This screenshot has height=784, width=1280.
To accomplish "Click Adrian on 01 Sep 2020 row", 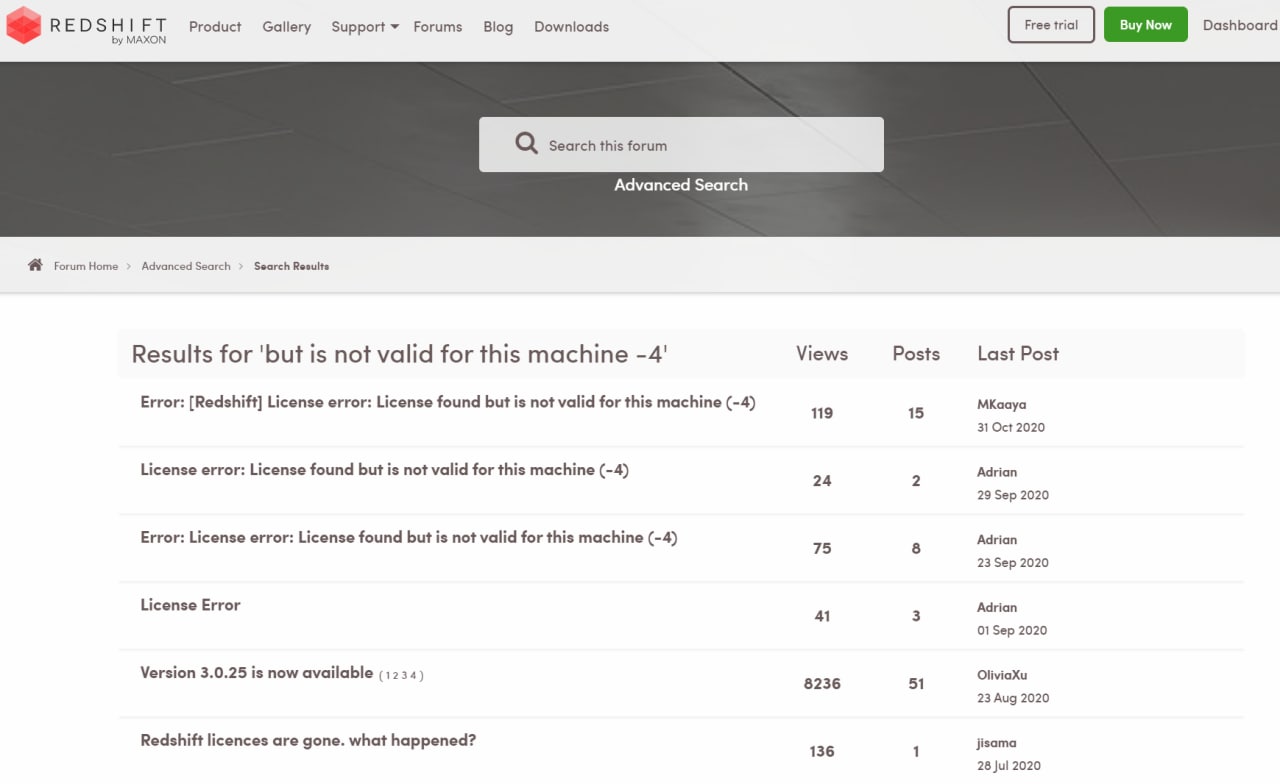I will tap(997, 608).
